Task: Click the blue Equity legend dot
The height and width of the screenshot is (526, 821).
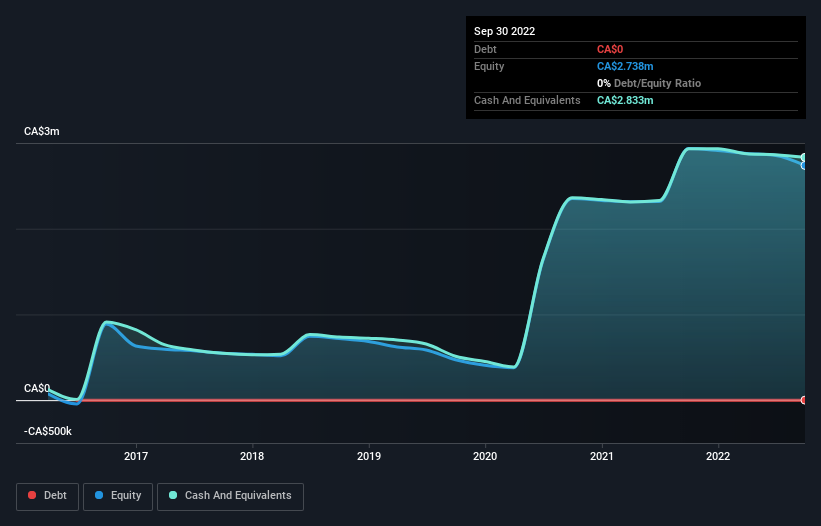Action: 99,495
